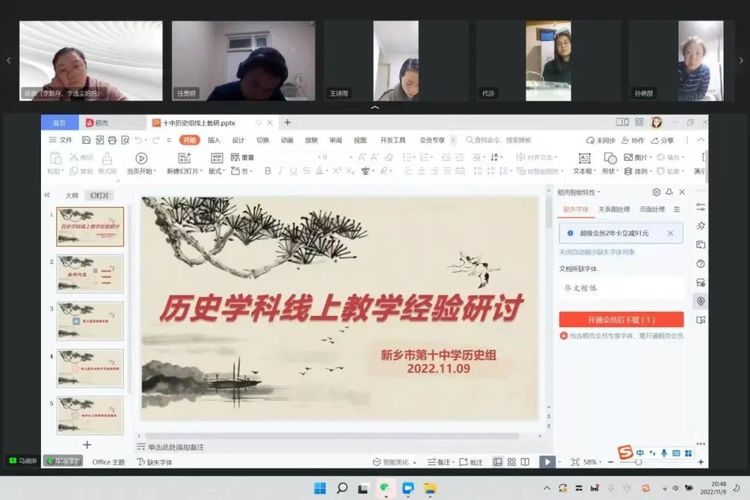Add a new slide with plus button
Image resolution: width=750 pixels, height=500 pixels.
(87, 445)
